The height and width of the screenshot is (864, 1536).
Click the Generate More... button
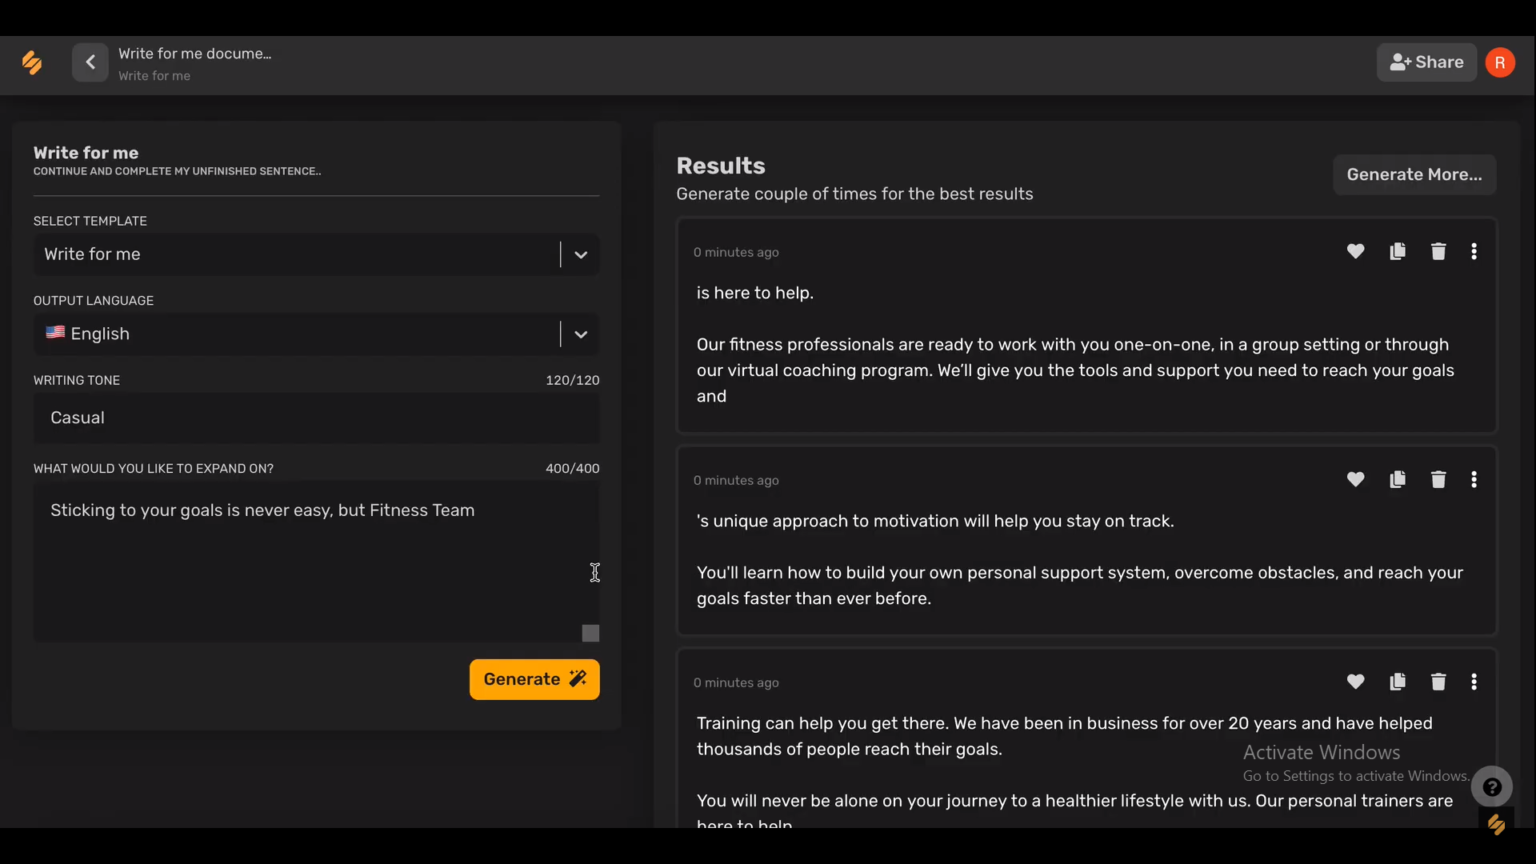tap(1414, 175)
